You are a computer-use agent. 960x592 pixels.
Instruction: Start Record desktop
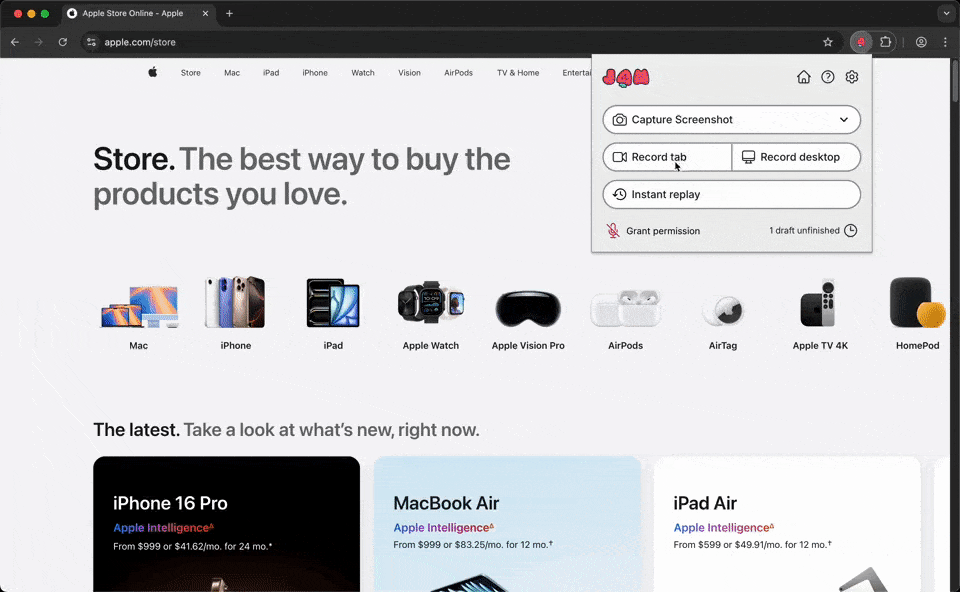point(796,157)
